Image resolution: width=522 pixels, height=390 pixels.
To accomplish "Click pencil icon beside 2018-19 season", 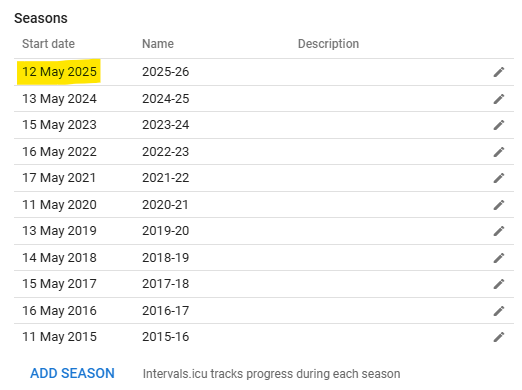I will pyautogui.click(x=499, y=258).
